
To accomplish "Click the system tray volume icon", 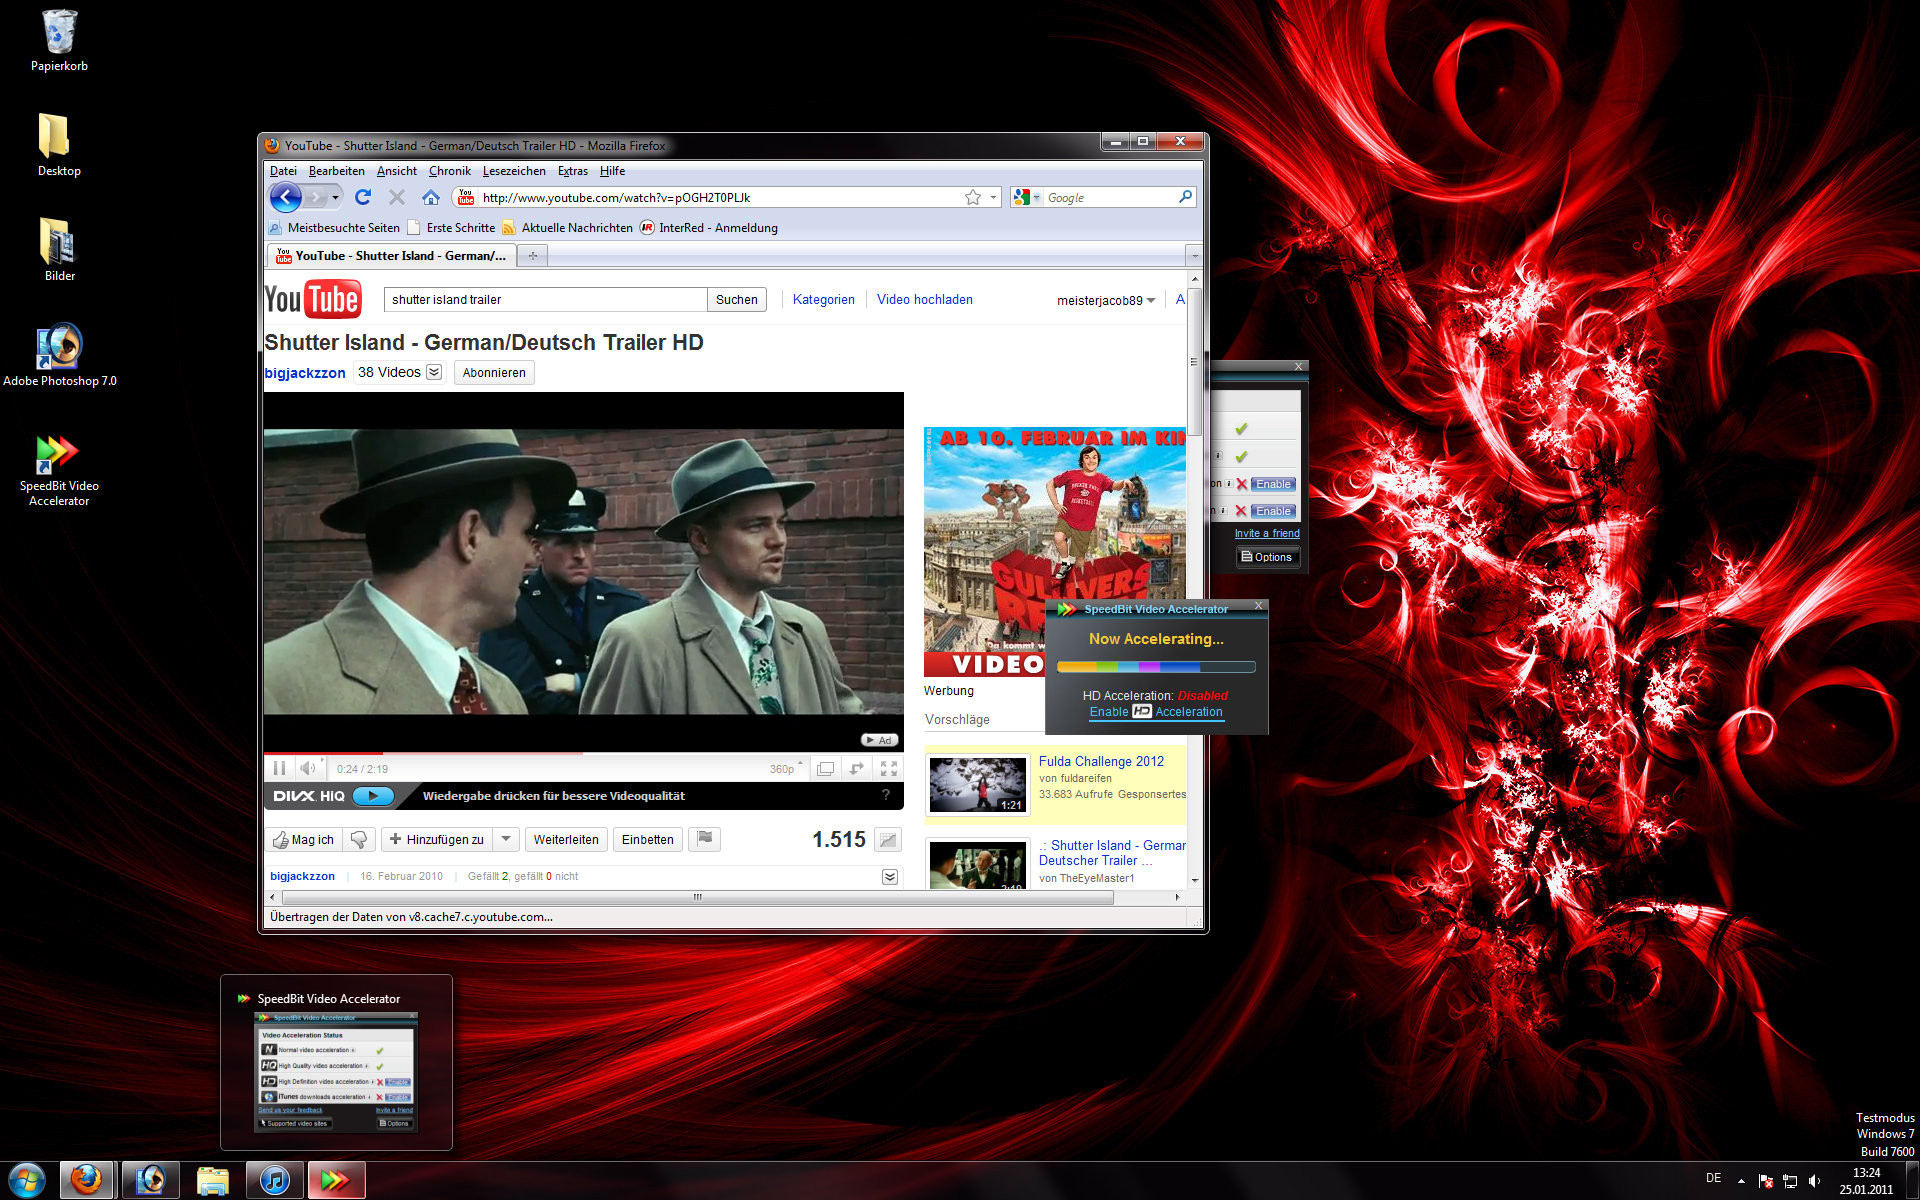I will click(1815, 1181).
